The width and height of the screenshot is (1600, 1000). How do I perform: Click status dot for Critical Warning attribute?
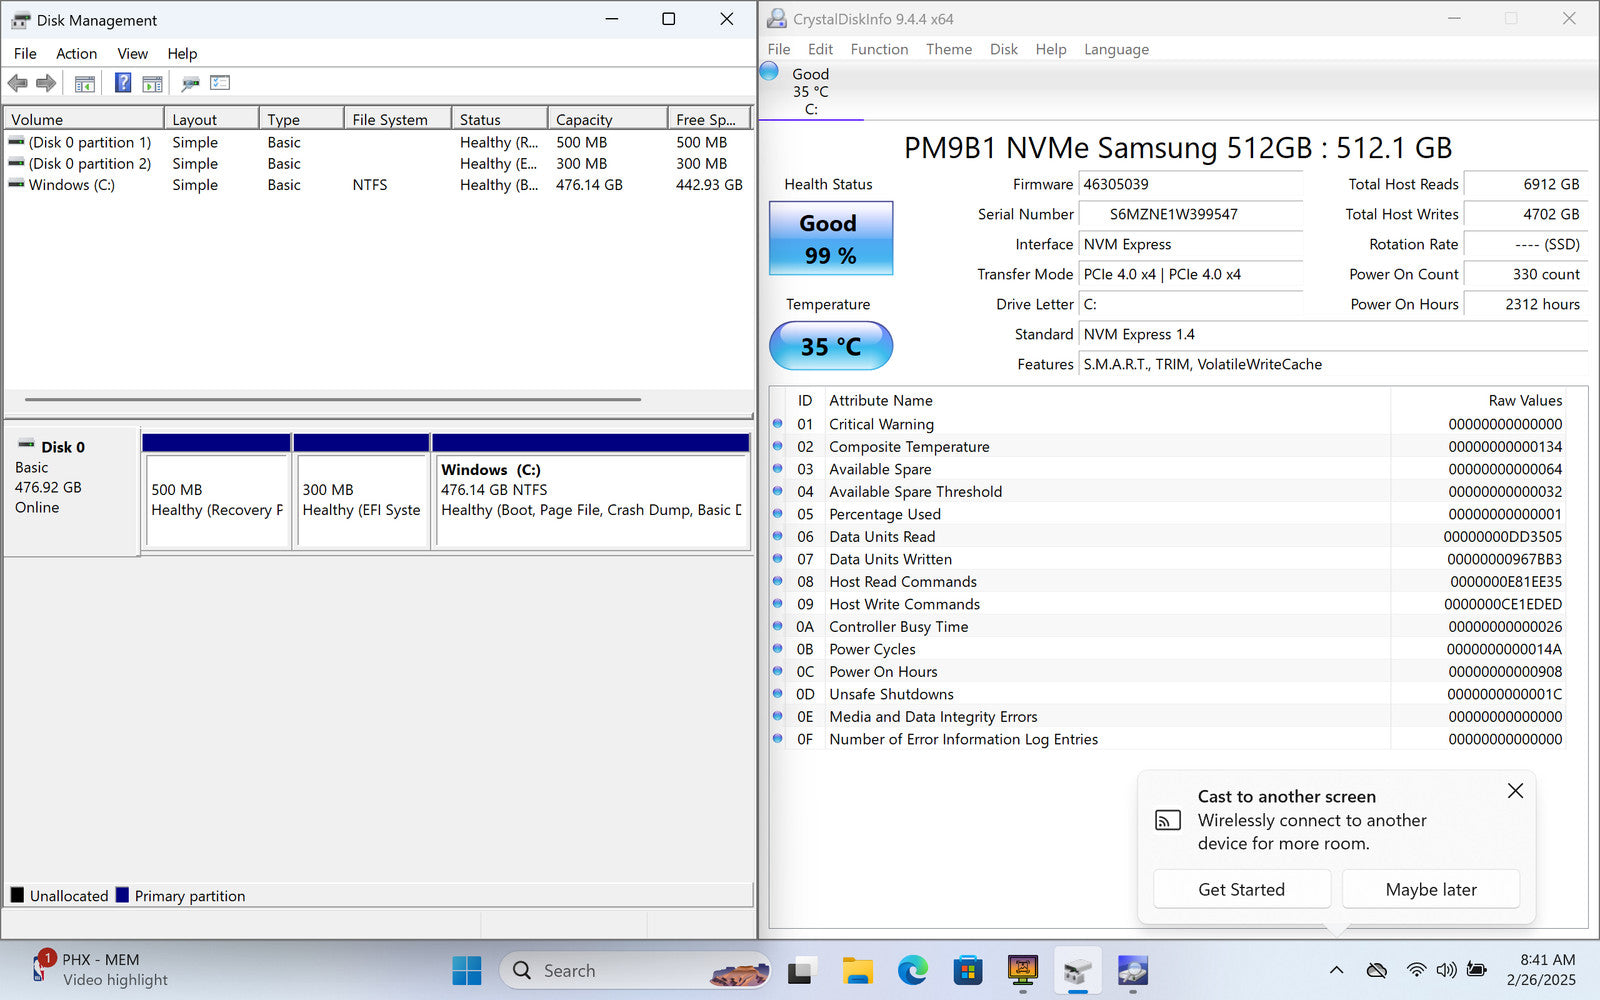click(x=777, y=424)
